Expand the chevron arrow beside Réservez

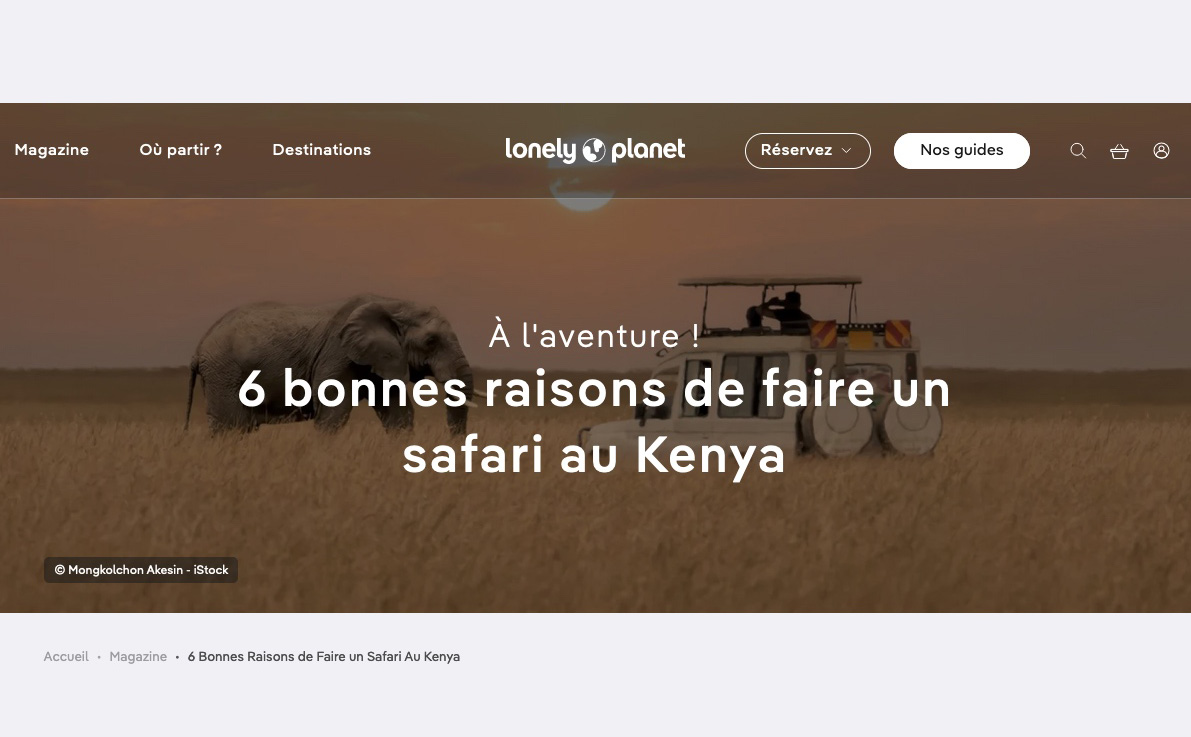point(846,150)
